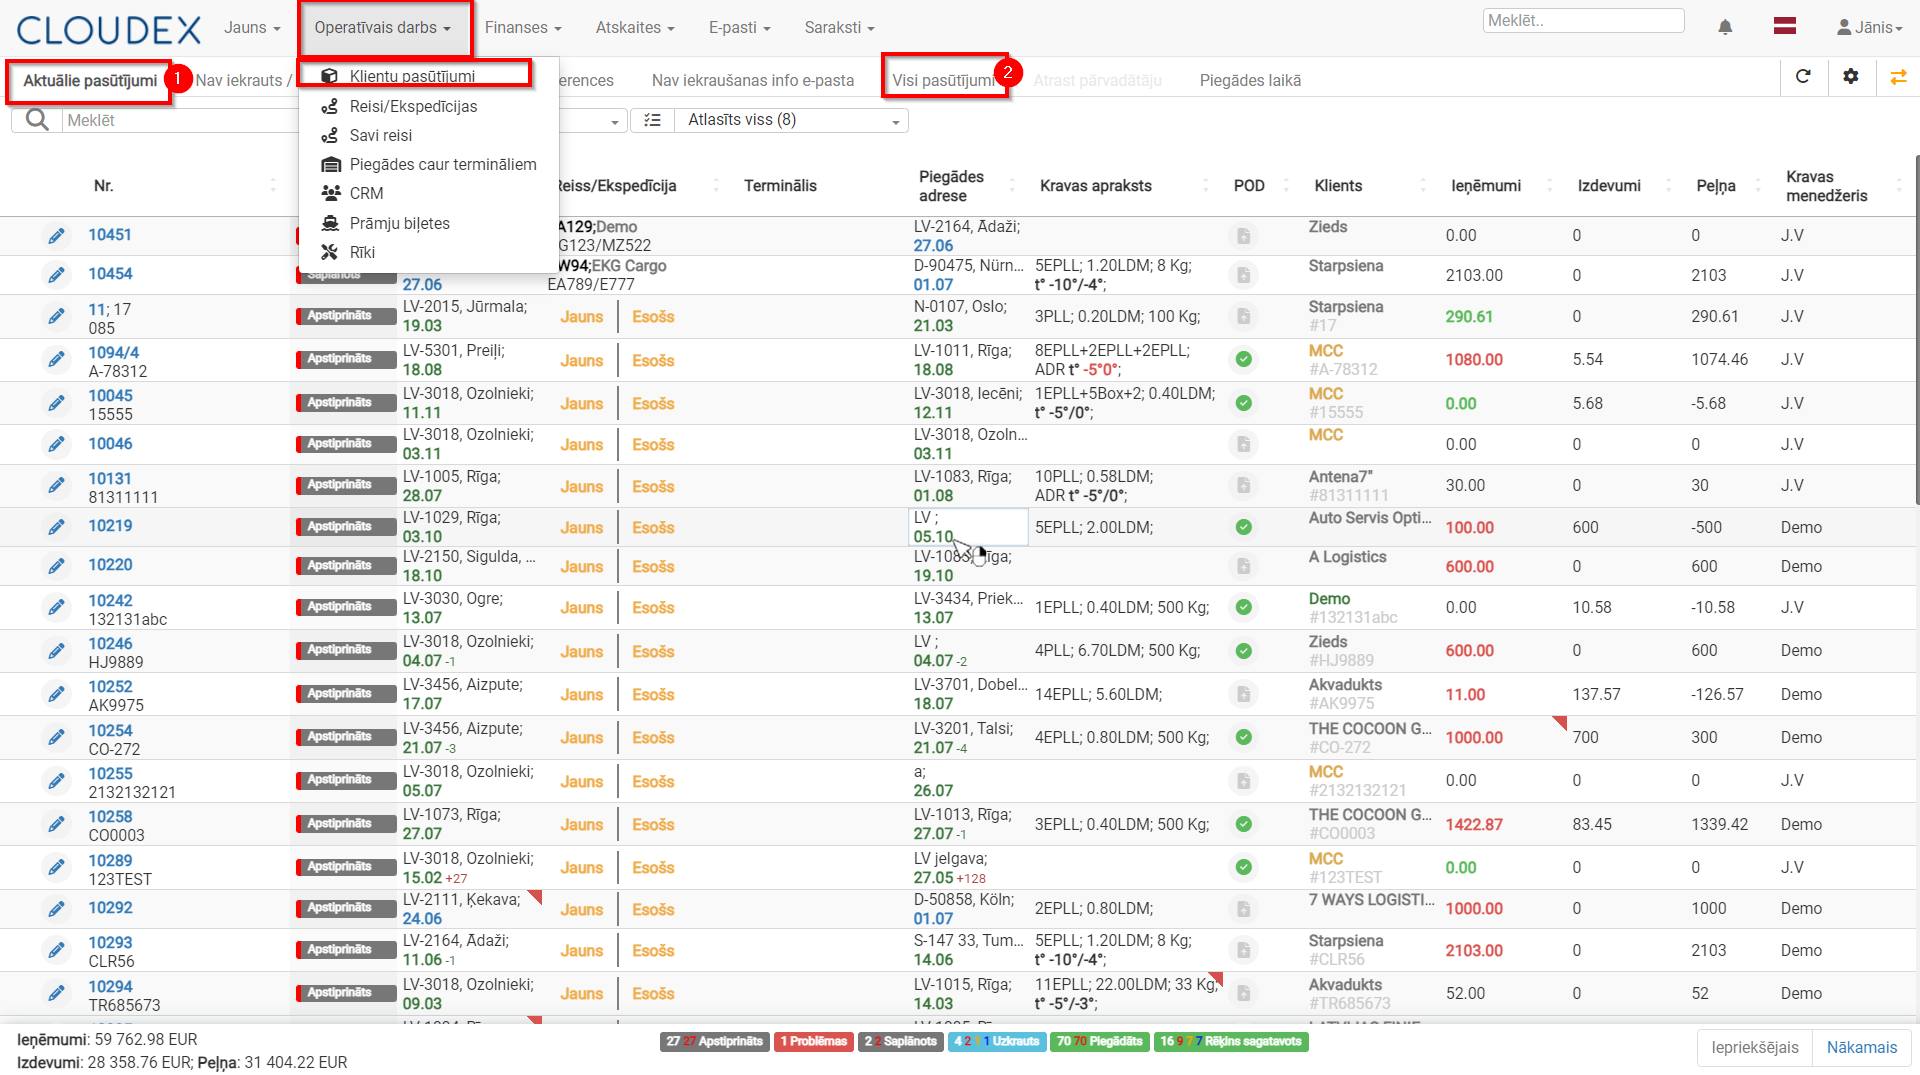The width and height of the screenshot is (1920, 1075).
Task: Select Klientu pasūtījumi menu entry
Action: 414,76
